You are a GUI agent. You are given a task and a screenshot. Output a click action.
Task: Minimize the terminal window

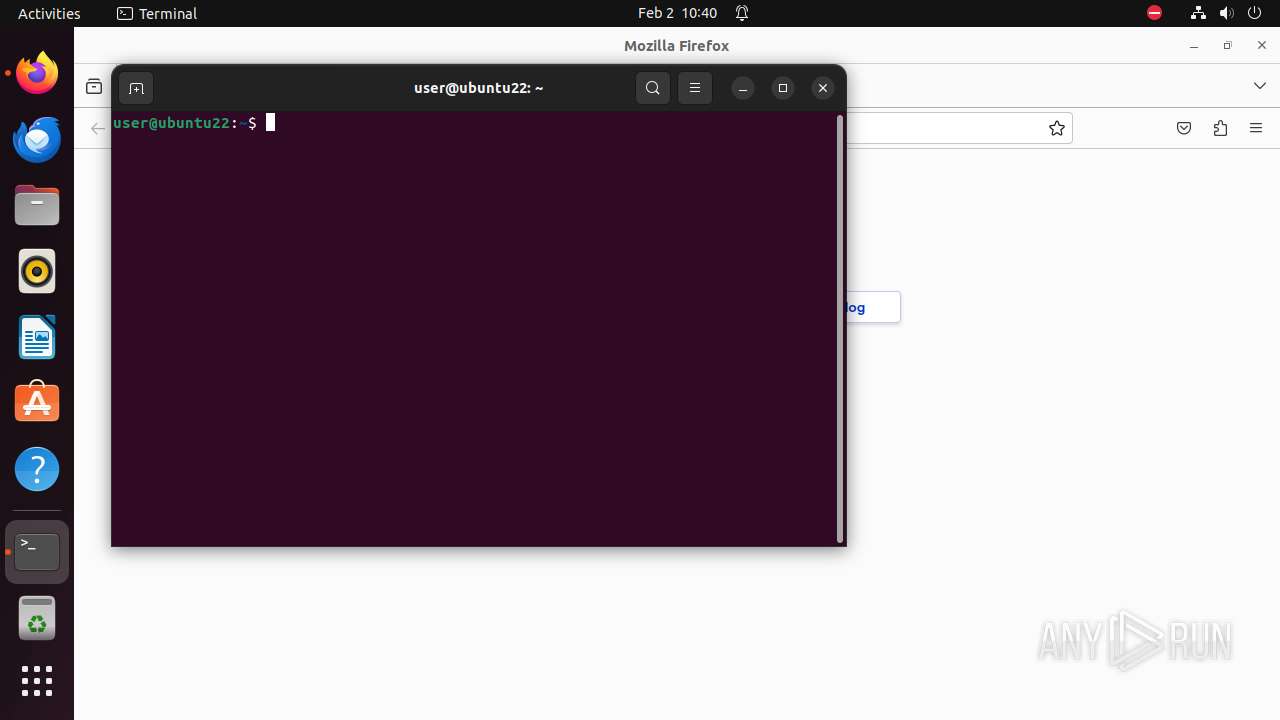point(743,88)
